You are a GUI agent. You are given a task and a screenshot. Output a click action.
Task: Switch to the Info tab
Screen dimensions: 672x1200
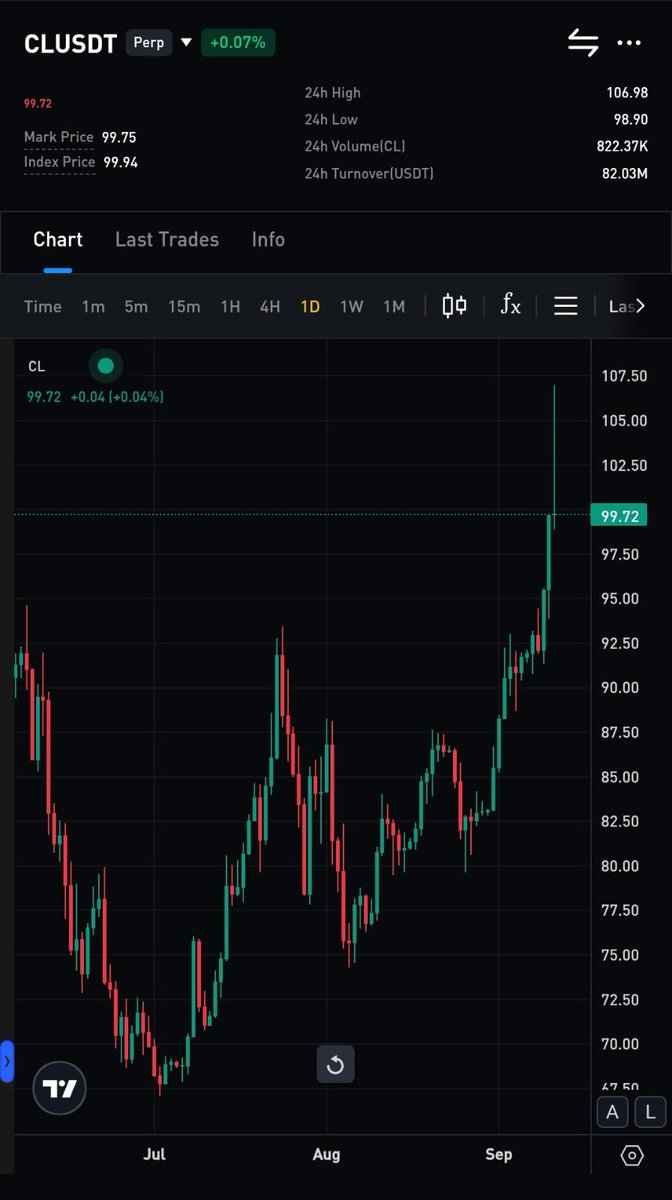(268, 239)
